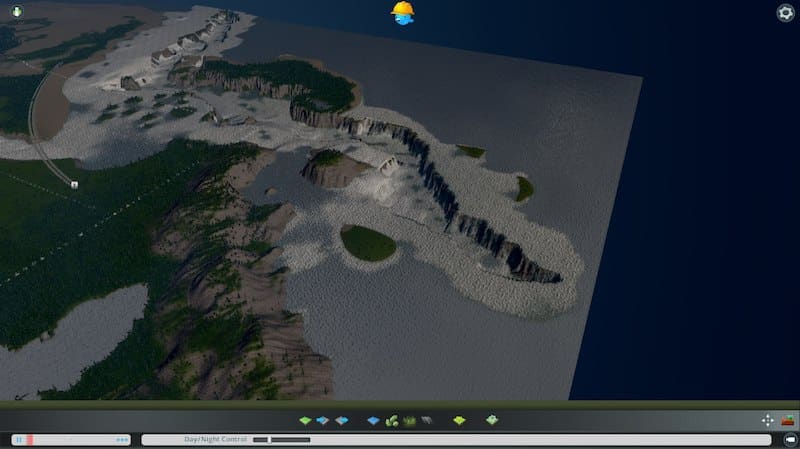Click the rightmost green tile toolbar icon
800x449 pixels.
click(492, 421)
